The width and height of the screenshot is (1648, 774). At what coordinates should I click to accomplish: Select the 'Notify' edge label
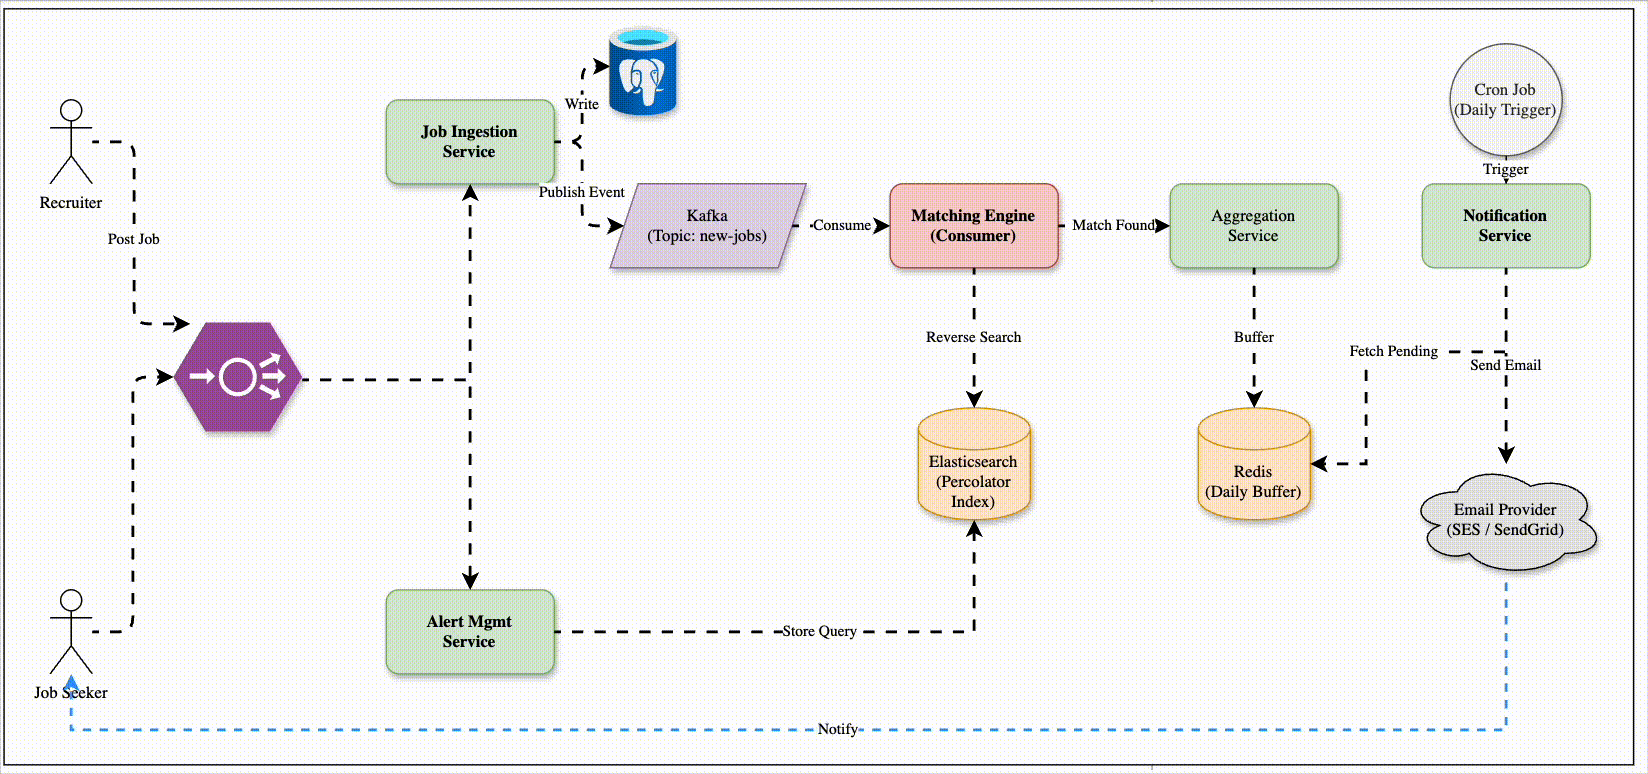click(x=838, y=729)
